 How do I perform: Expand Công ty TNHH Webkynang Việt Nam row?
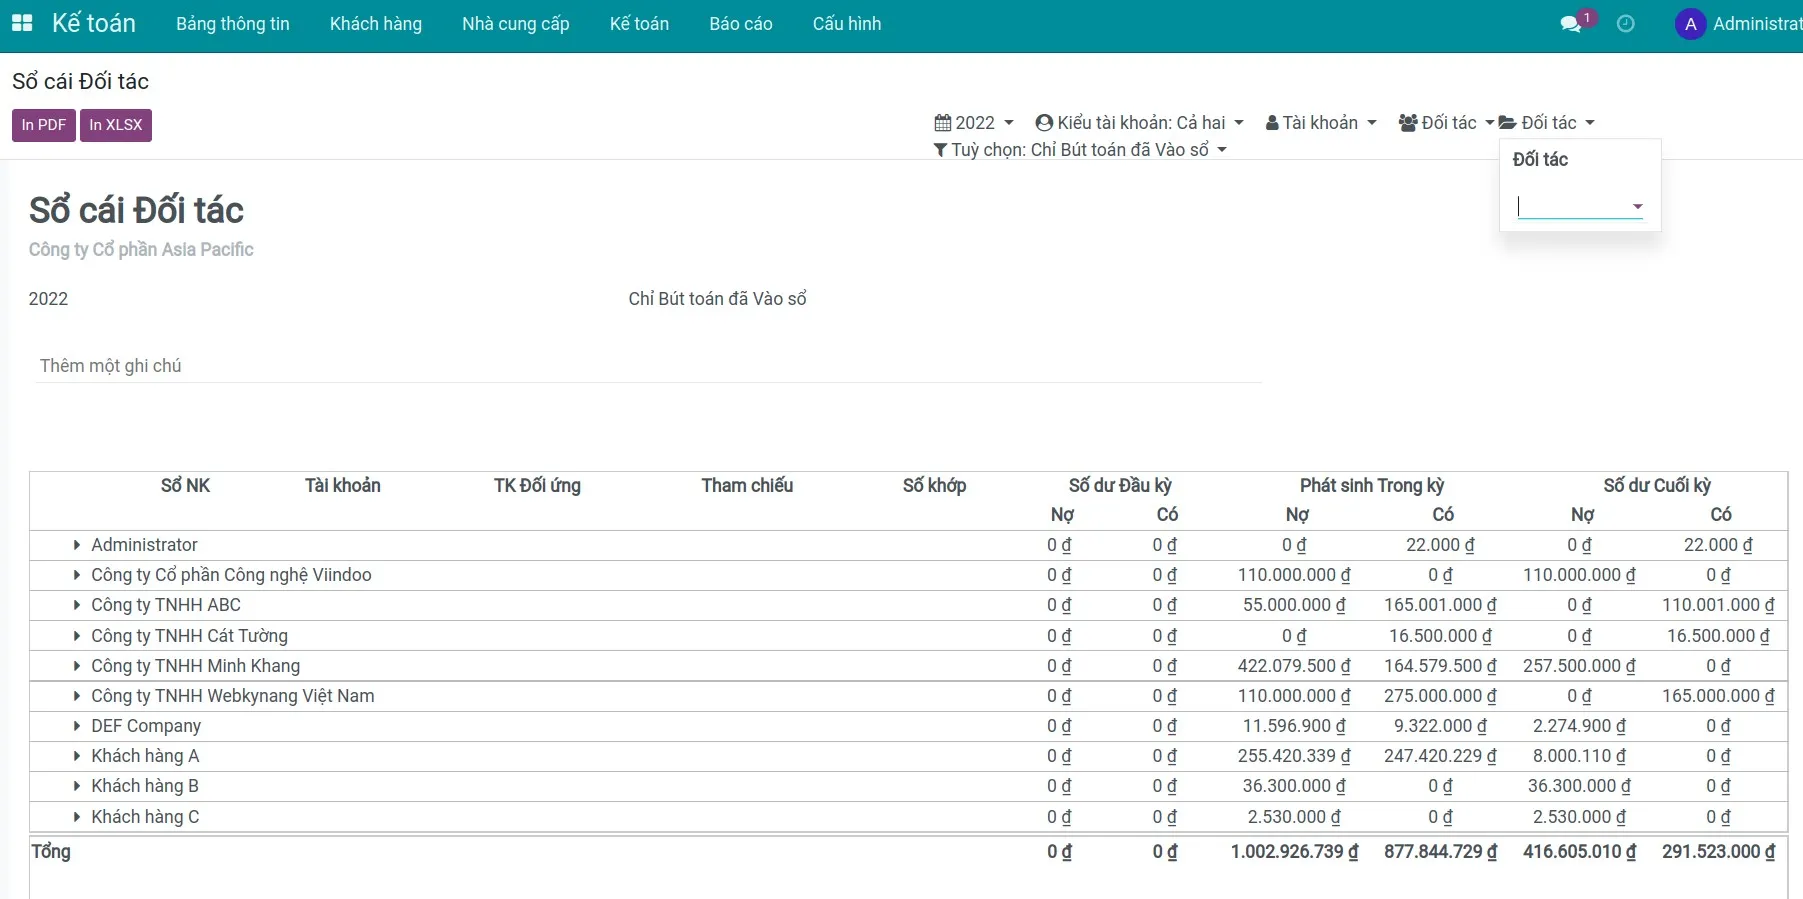pyautogui.click(x=76, y=696)
